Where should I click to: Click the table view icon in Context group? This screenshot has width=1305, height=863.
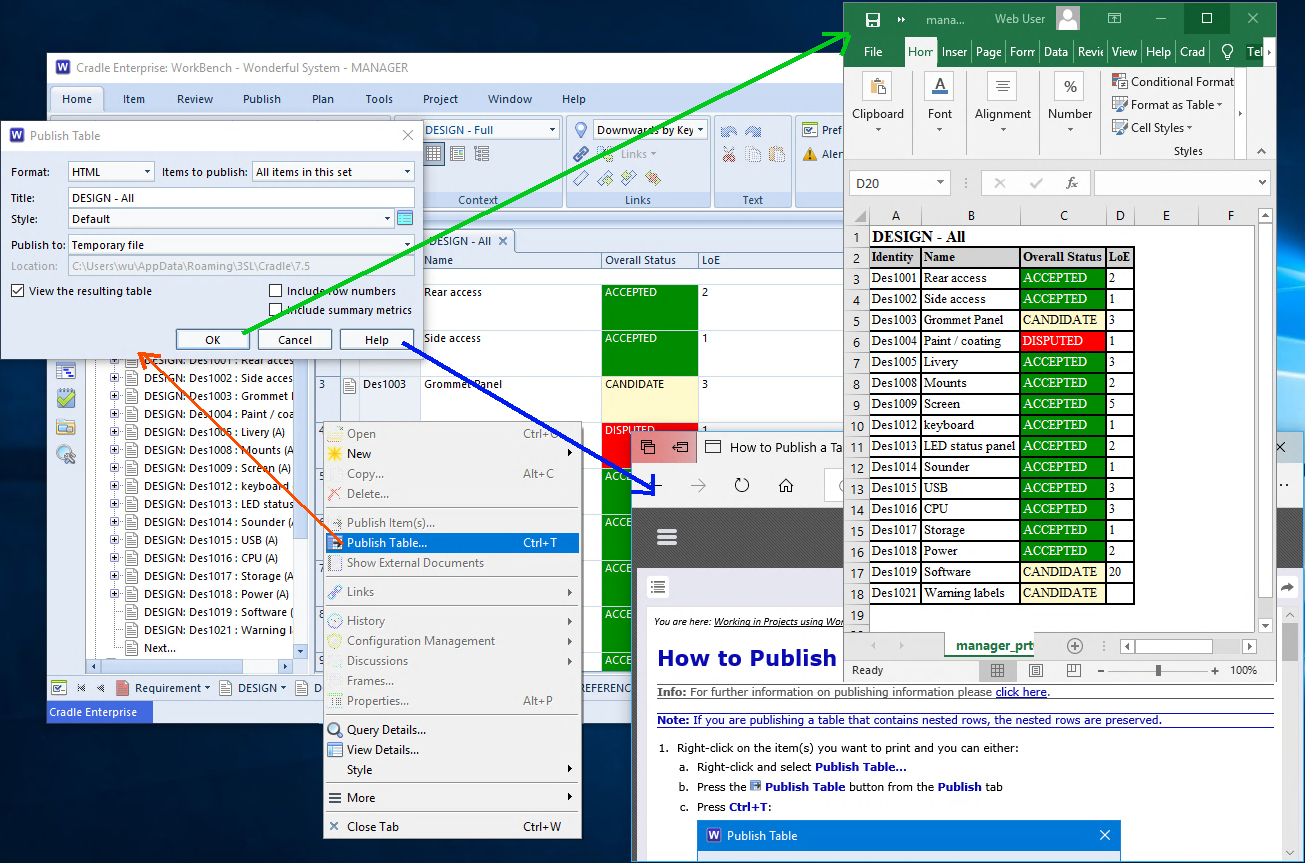(x=434, y=153)
